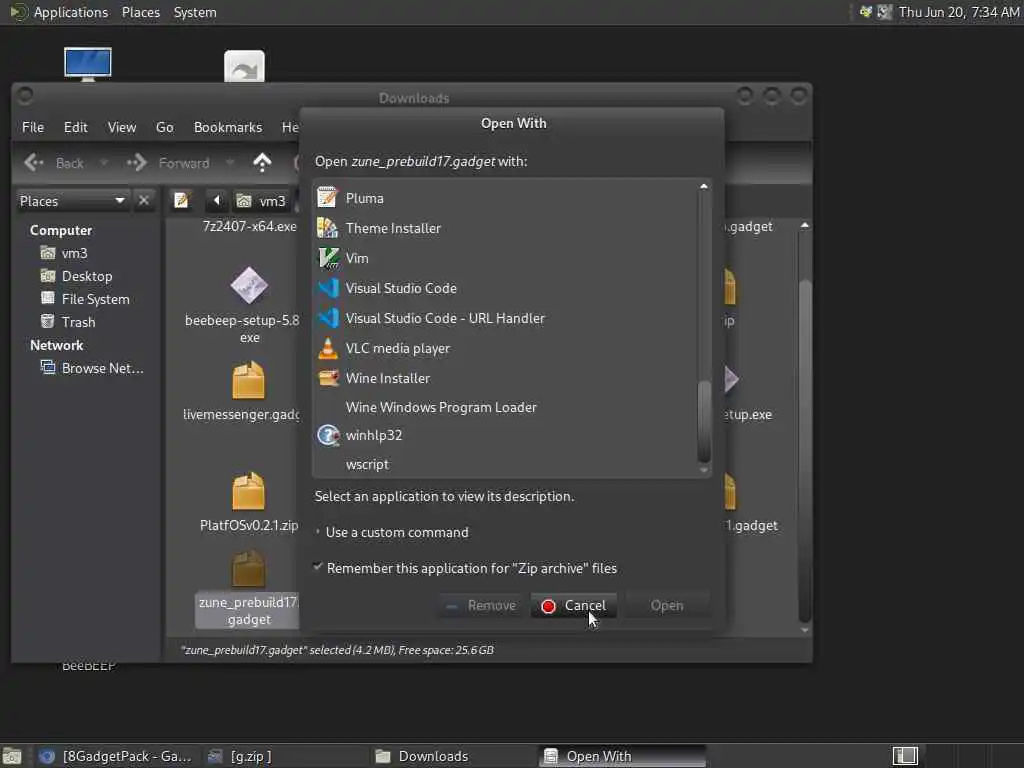Open the System panel menu
This screenshot has width=1024, height=768.
195,12
